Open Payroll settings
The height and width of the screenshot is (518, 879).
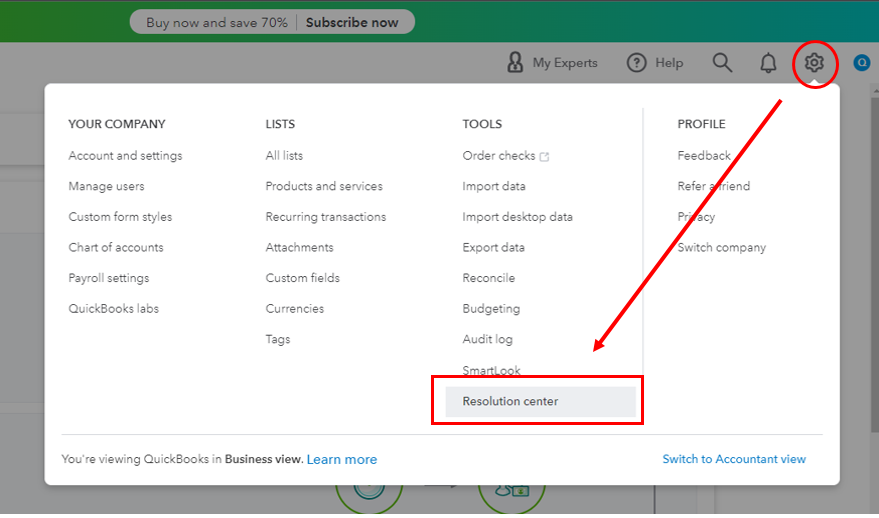pos(109,278)
